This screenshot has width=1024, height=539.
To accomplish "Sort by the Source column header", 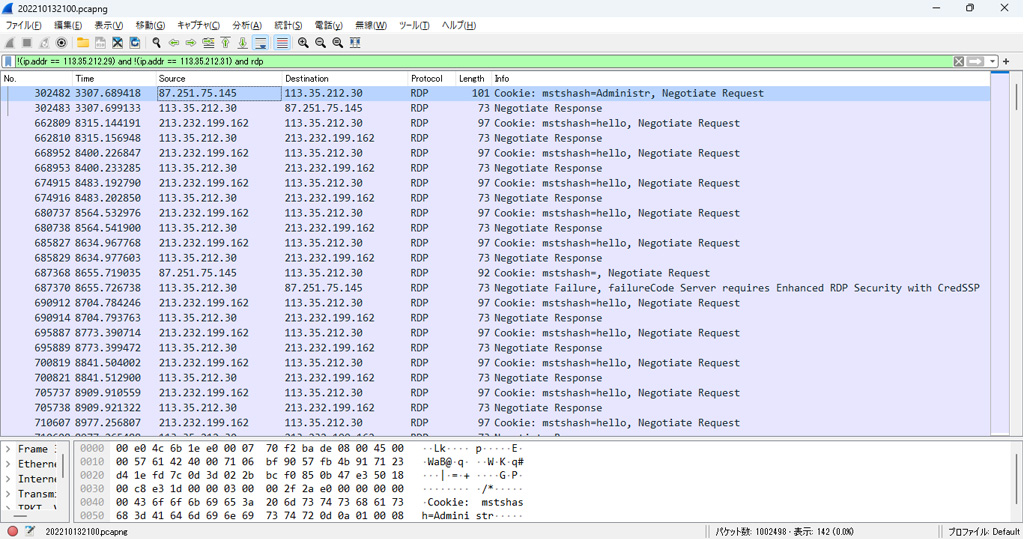I will [219, 78].
